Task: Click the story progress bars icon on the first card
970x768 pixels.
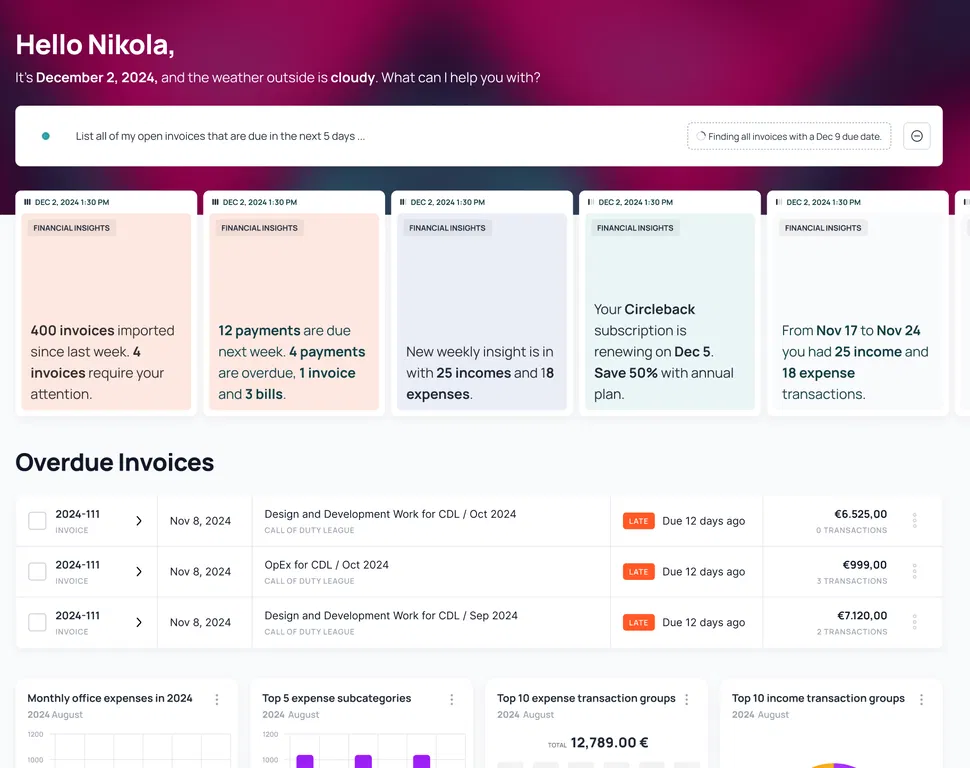Action: [27, 202]
